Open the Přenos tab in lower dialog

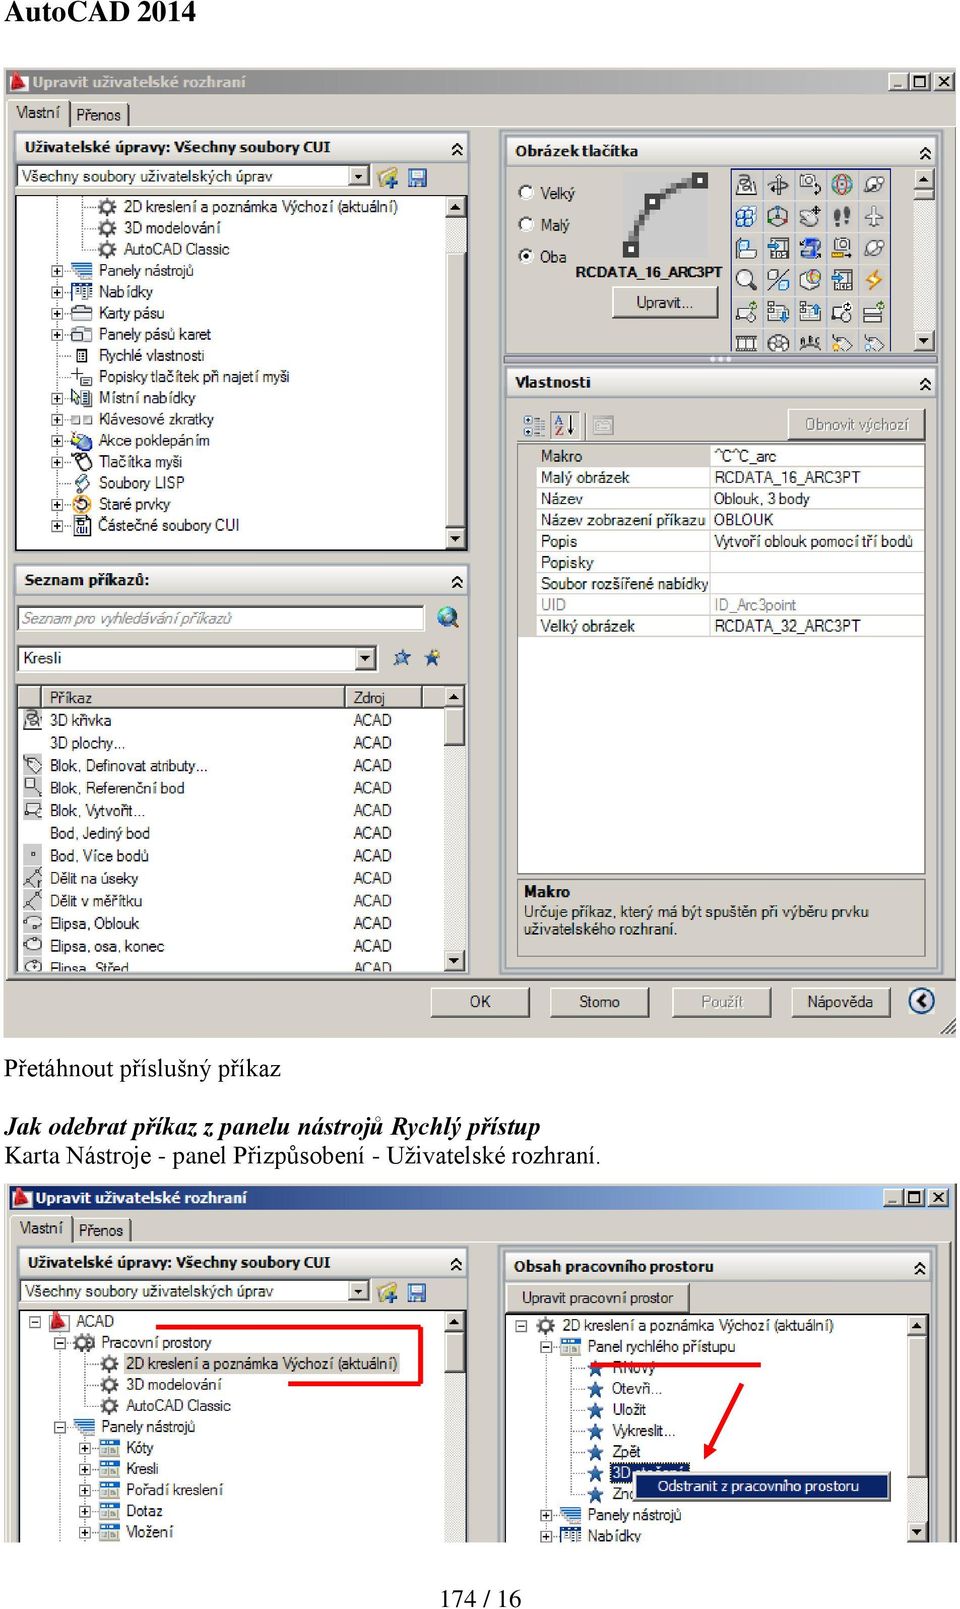click(x=101, y=1231)
